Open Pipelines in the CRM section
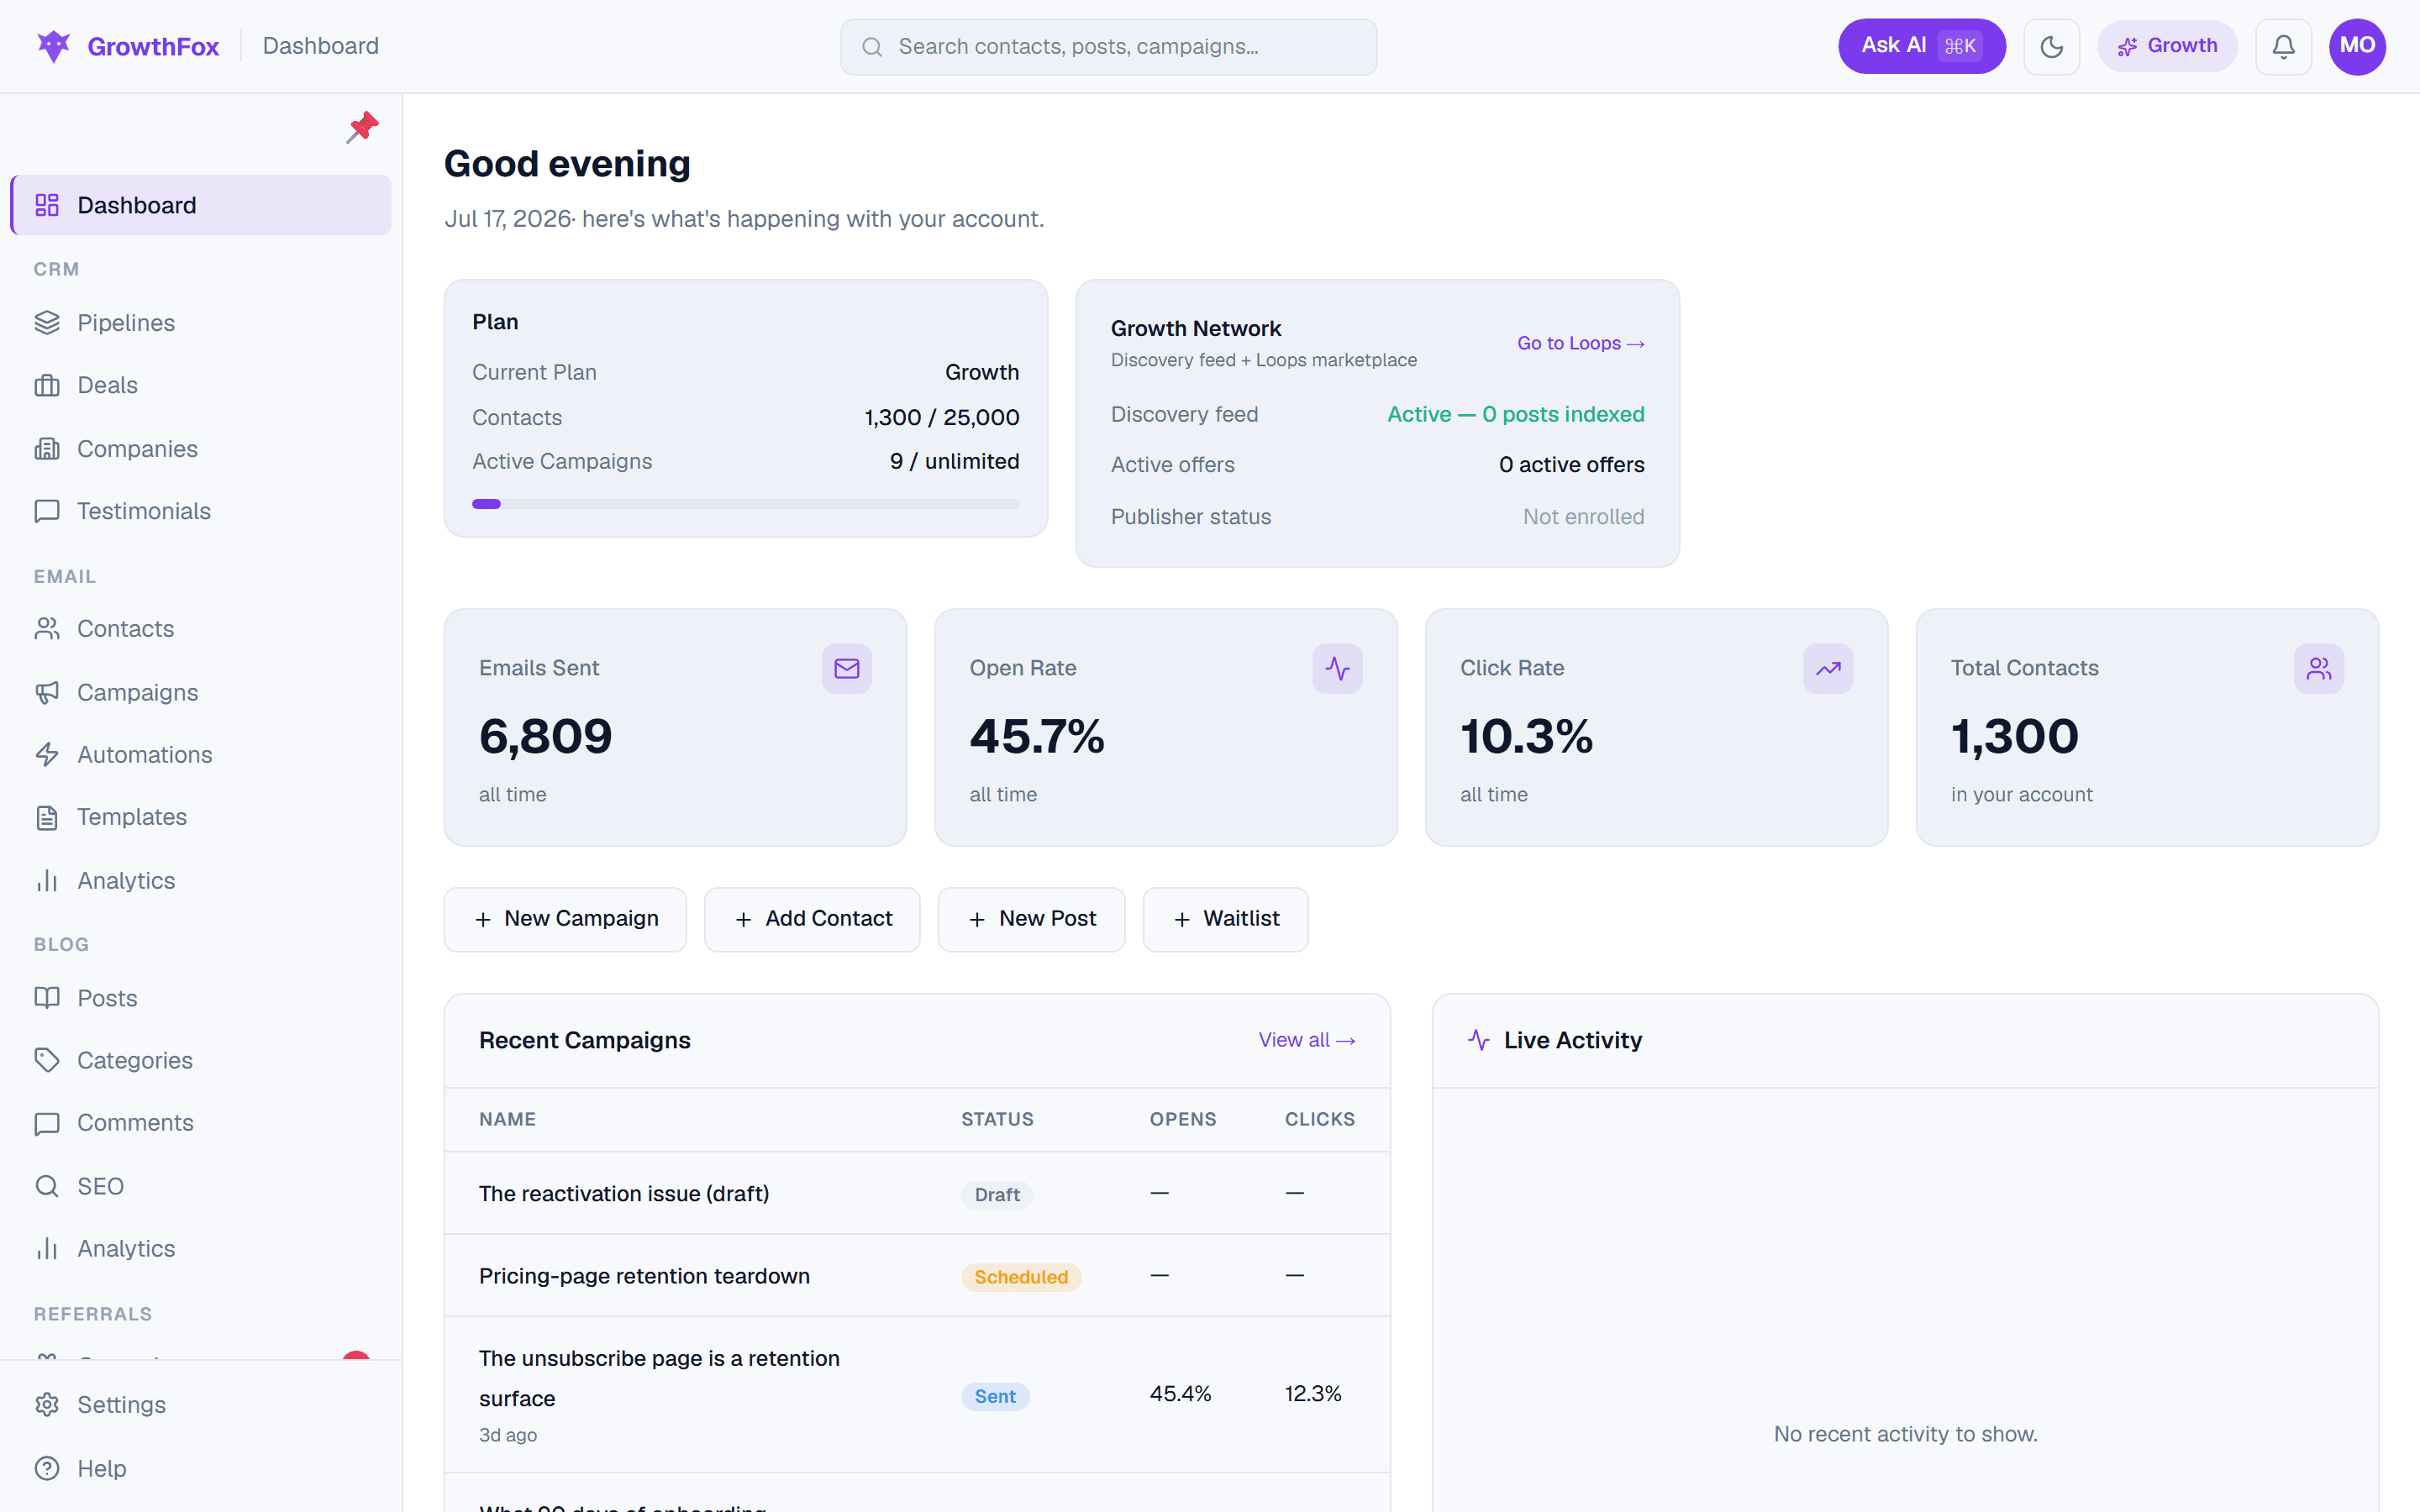The image size is (2420, 1512). tap(201, 323)
